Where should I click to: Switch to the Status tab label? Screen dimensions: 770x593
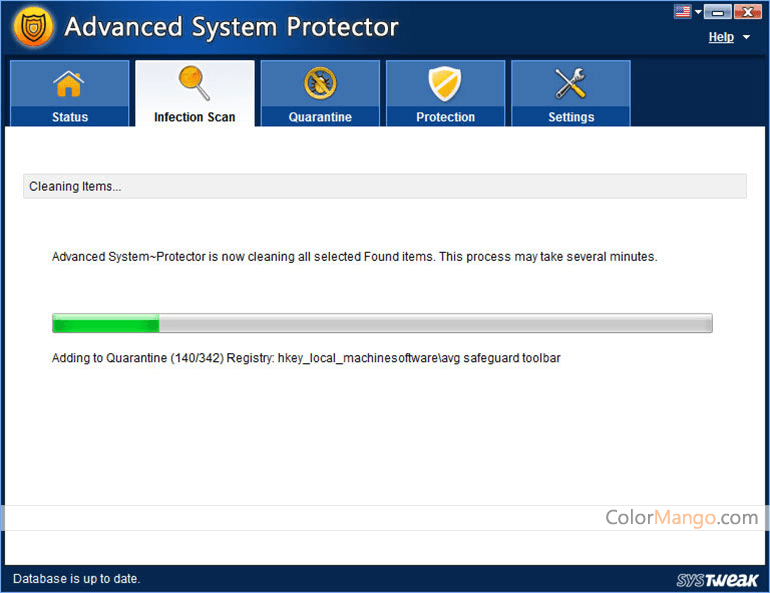point(70,117)
